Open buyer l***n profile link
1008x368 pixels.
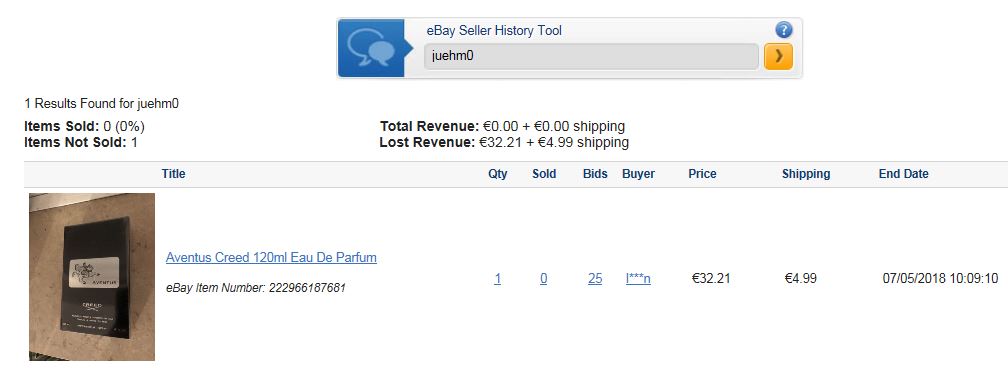(638, 279)
